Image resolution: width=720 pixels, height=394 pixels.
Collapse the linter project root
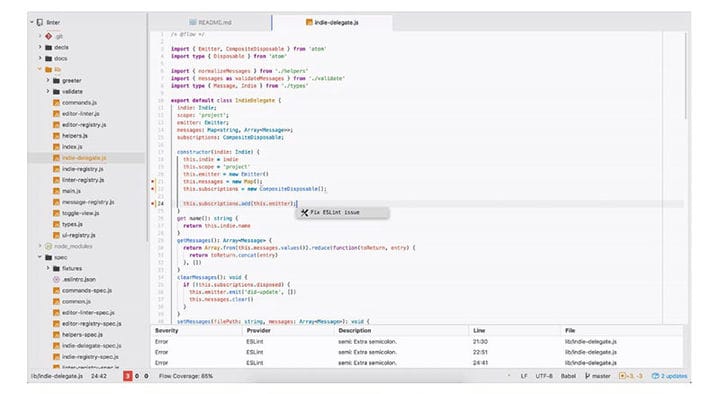(x=32, y=22)
